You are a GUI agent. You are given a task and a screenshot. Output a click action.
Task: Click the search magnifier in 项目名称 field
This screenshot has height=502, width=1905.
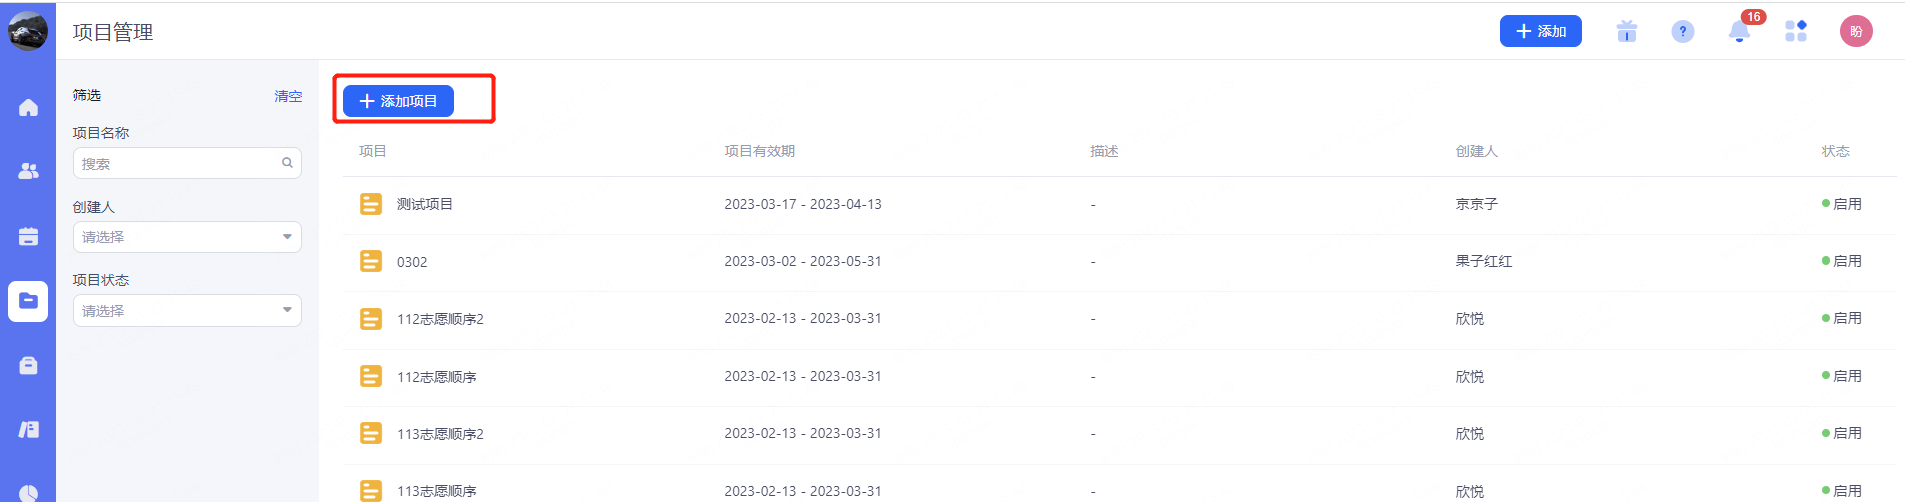point(287,163)
